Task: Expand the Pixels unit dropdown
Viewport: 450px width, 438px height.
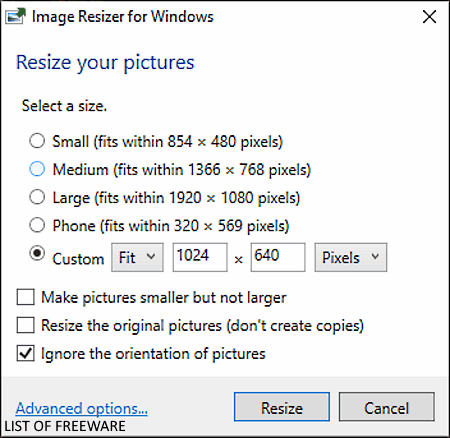Action: [x=351, y=257]
